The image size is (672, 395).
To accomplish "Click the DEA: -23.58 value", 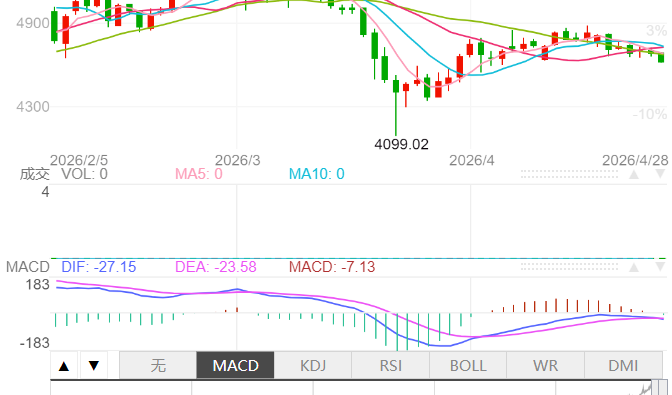I will 216,267.
